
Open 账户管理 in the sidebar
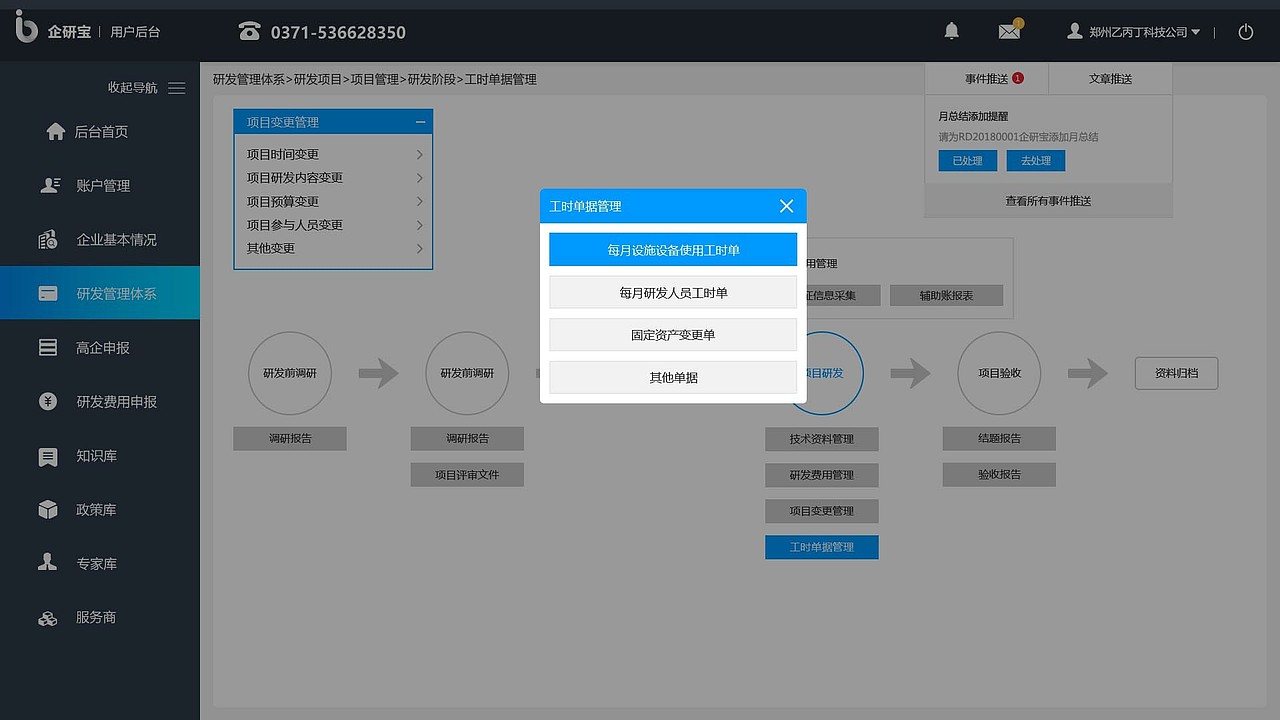(100, 186)
